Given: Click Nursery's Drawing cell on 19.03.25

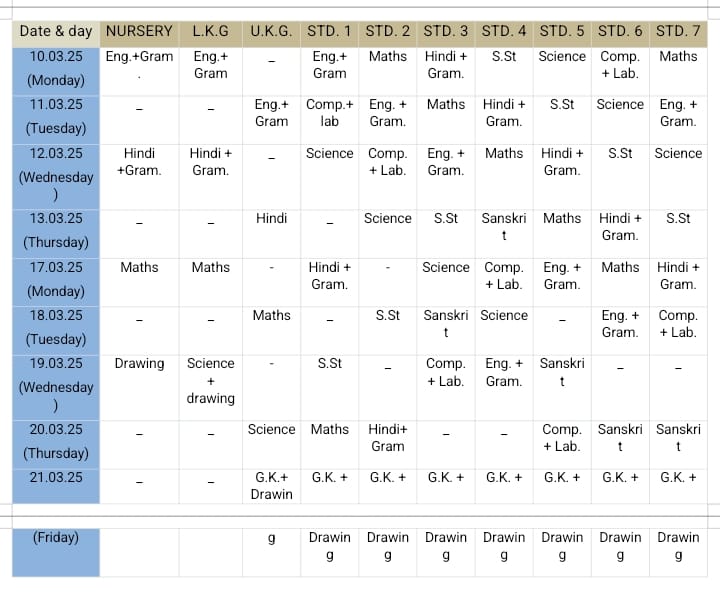Looking at the screenshot, I should [139, 364].
